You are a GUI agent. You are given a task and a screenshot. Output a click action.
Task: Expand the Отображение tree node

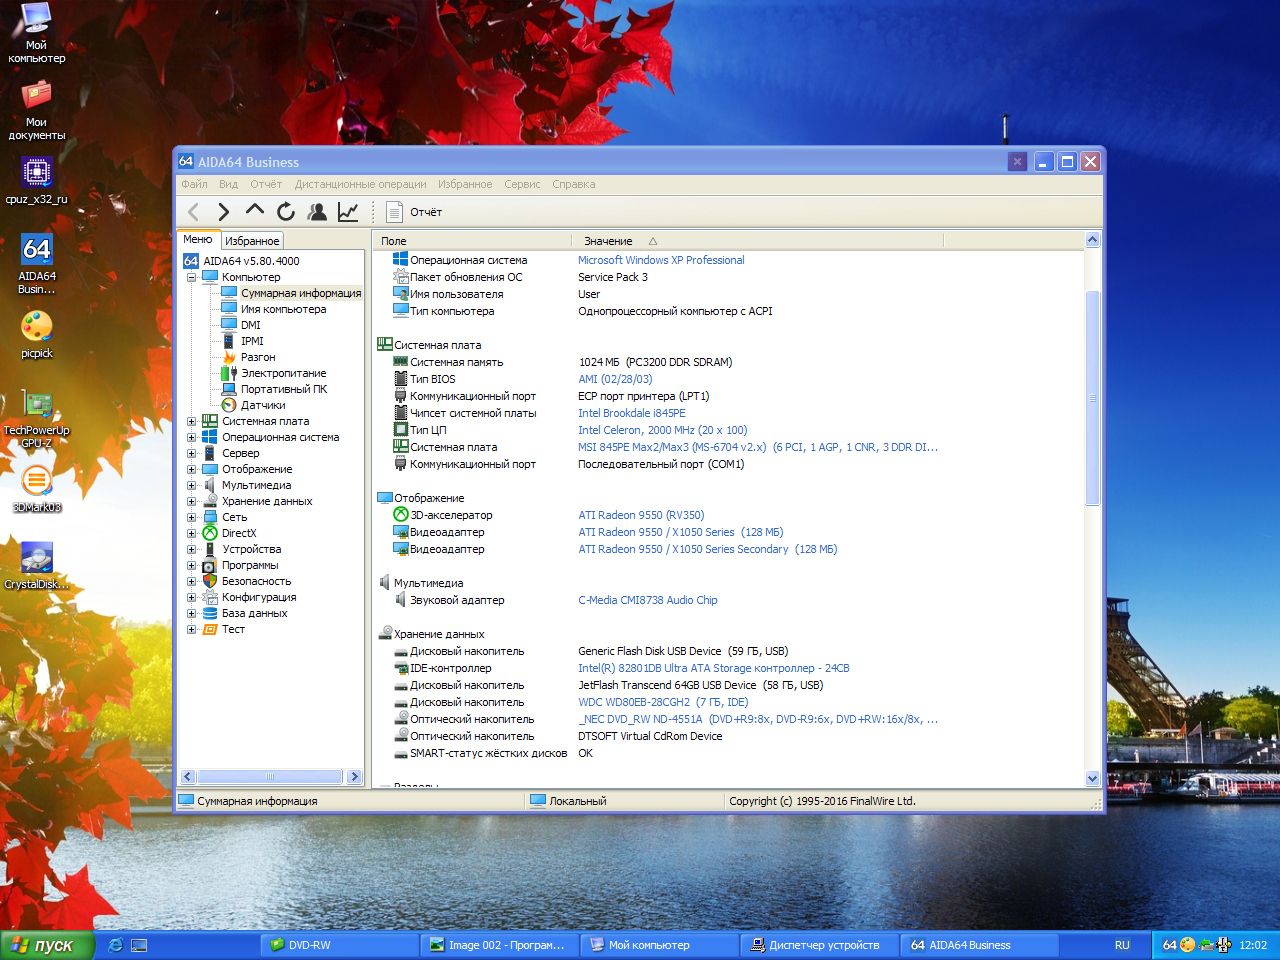point(191,469)
